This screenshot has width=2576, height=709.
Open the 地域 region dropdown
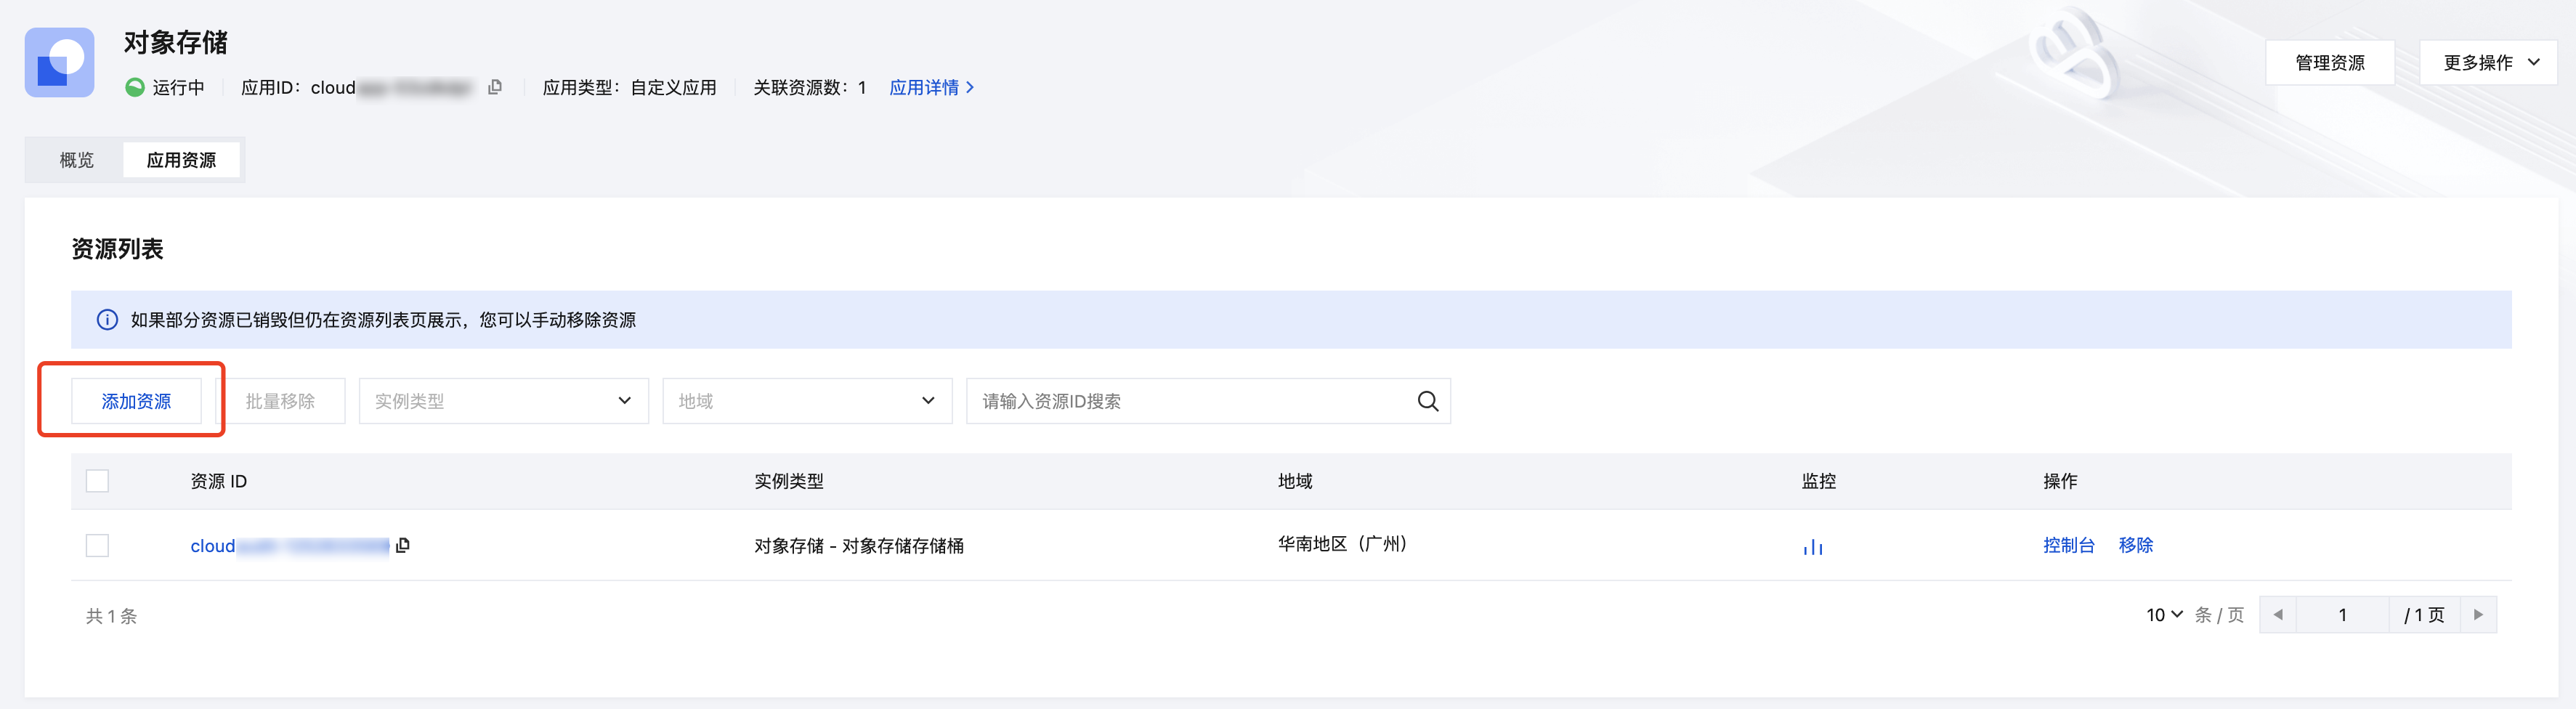coord(806,401)
